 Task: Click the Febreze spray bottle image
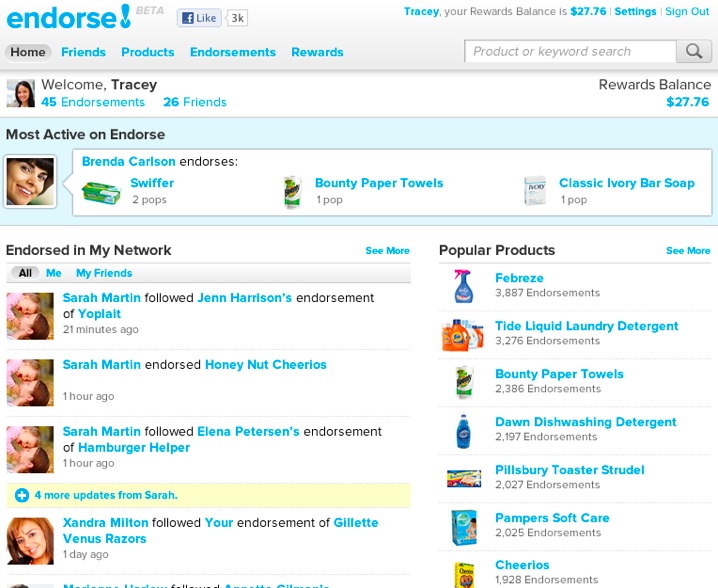tap(463, 286)
